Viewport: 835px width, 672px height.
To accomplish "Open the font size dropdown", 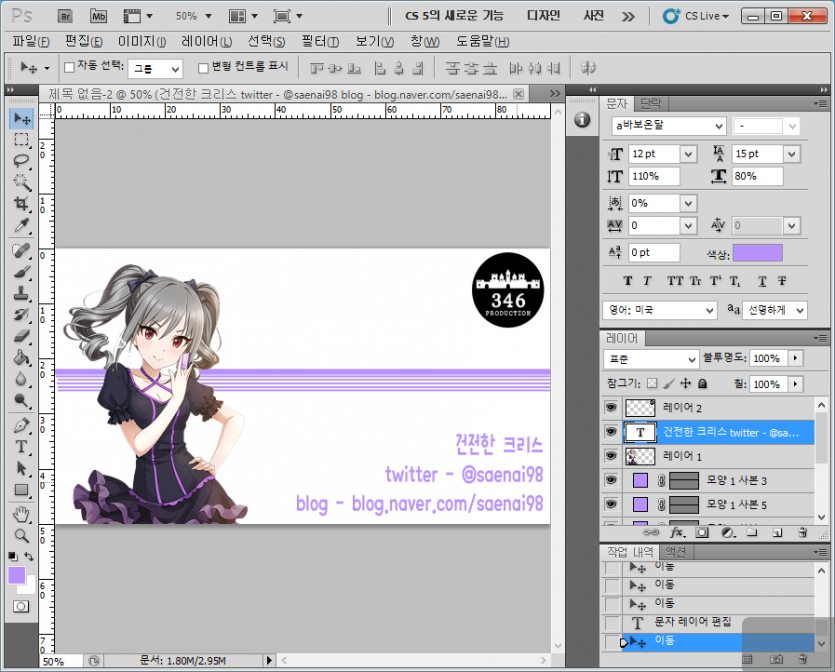I will tap(689, 154).
